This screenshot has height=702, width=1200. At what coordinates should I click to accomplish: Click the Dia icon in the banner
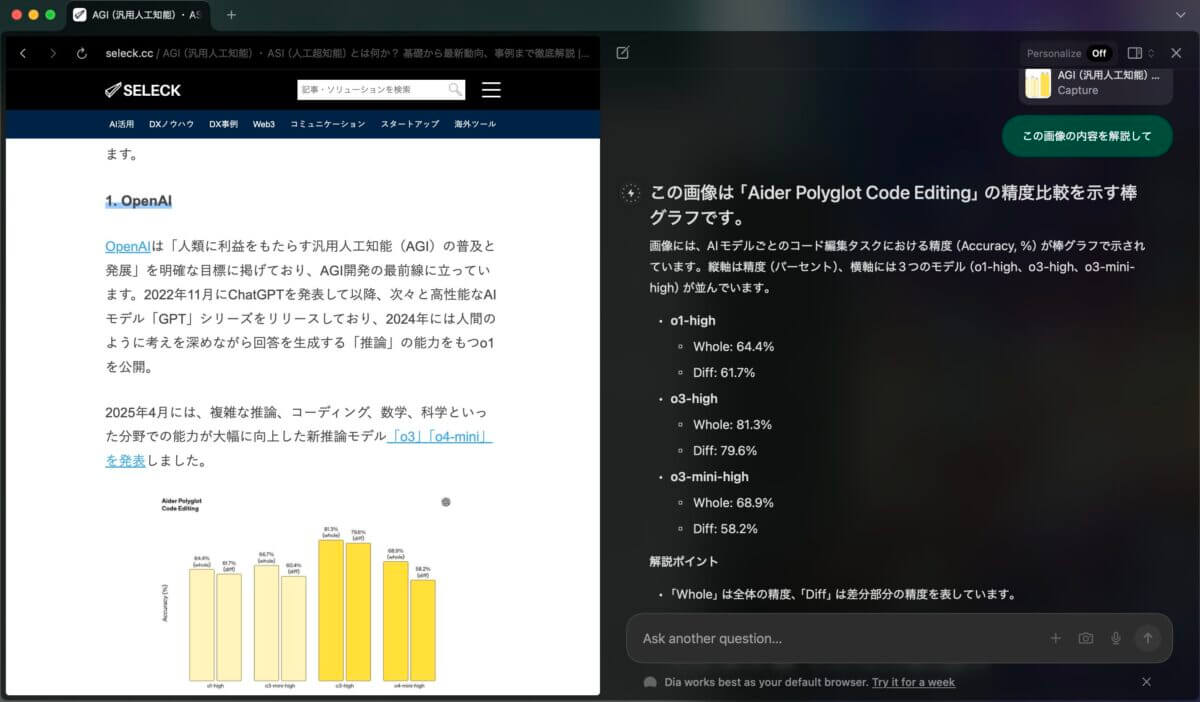(650, 682)
